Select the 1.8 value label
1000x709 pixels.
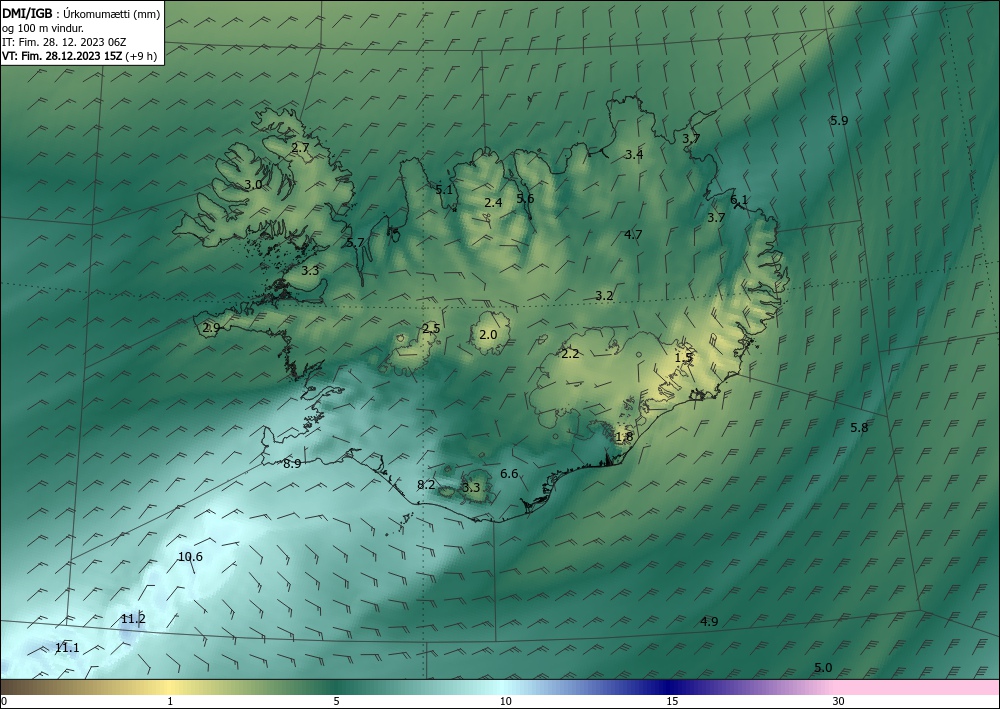pyautogui.click(x=624, y=437)
